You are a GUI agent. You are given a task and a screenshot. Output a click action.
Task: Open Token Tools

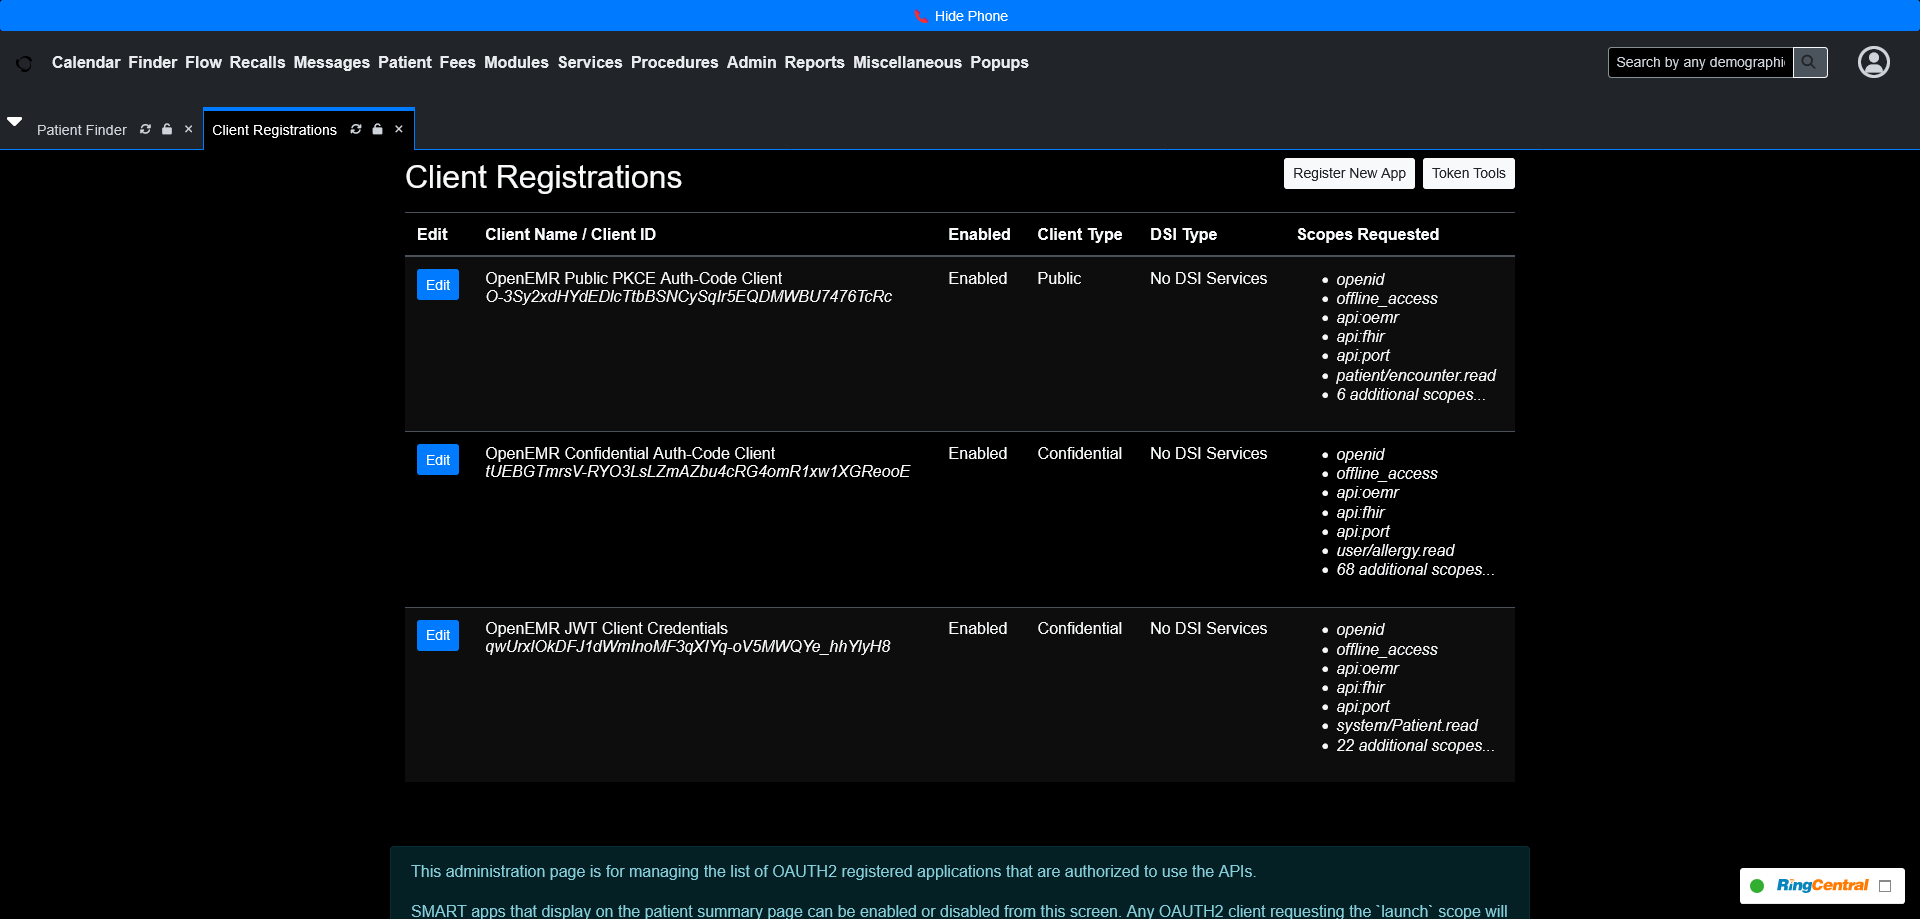1468,173
